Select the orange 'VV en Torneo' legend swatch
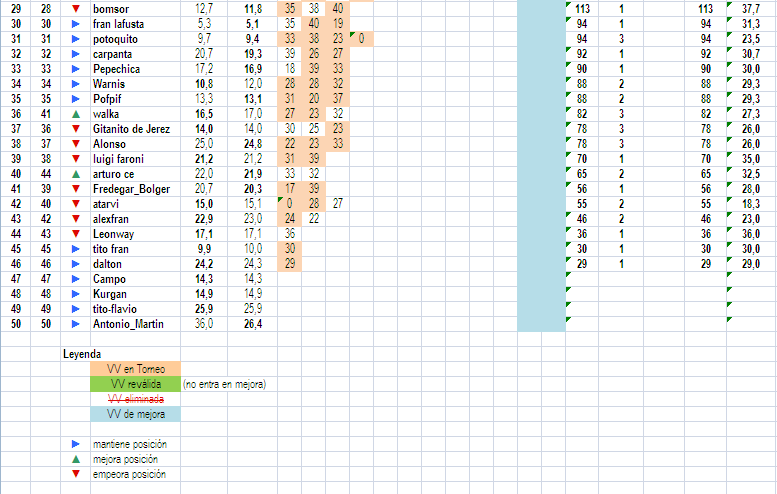Screen dimensions: 777x494 click(x=136, y=369)
